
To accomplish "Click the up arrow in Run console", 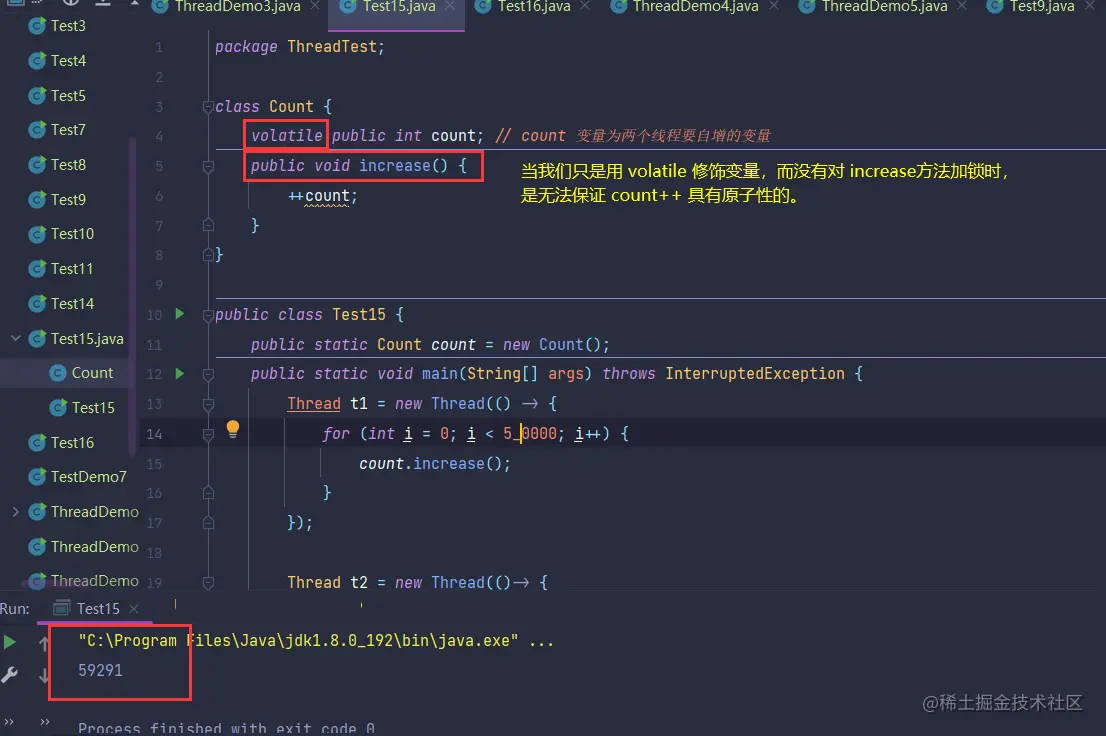I will coord(44,642).
